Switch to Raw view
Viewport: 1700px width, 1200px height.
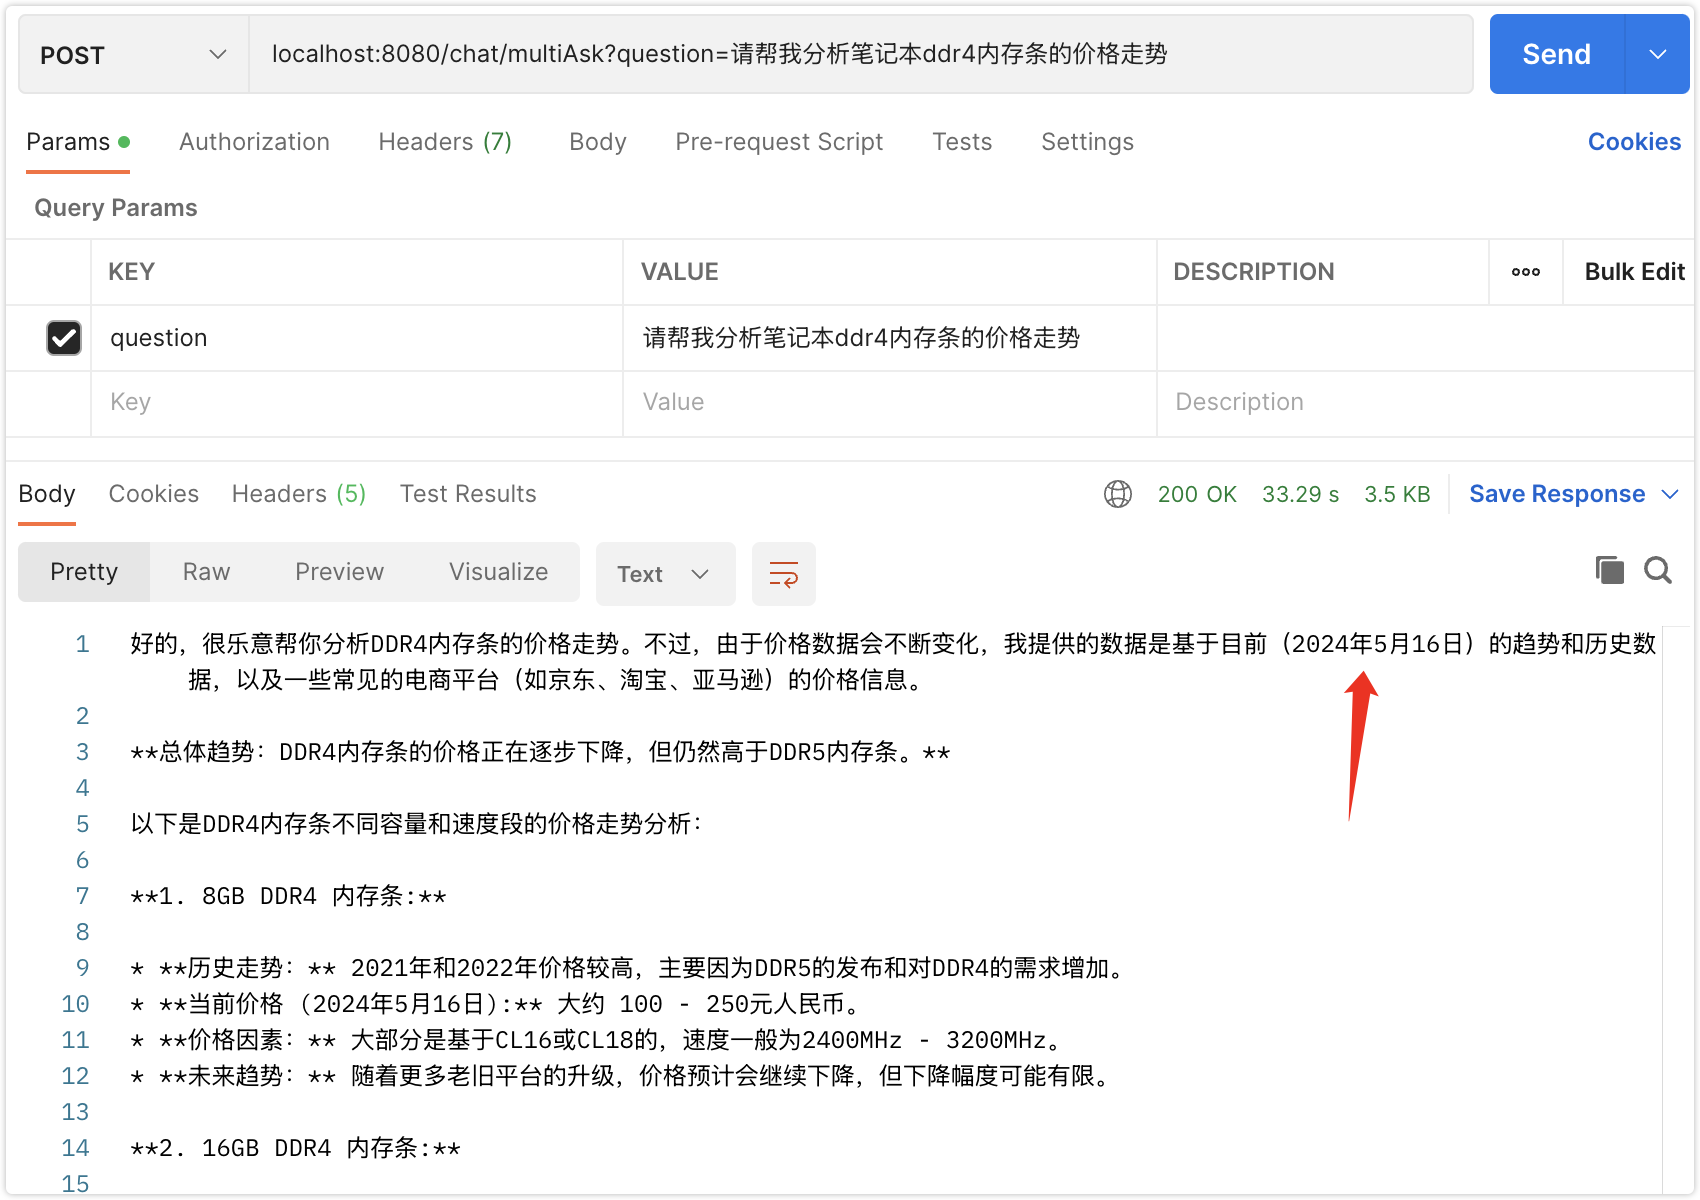coord(207,572)
